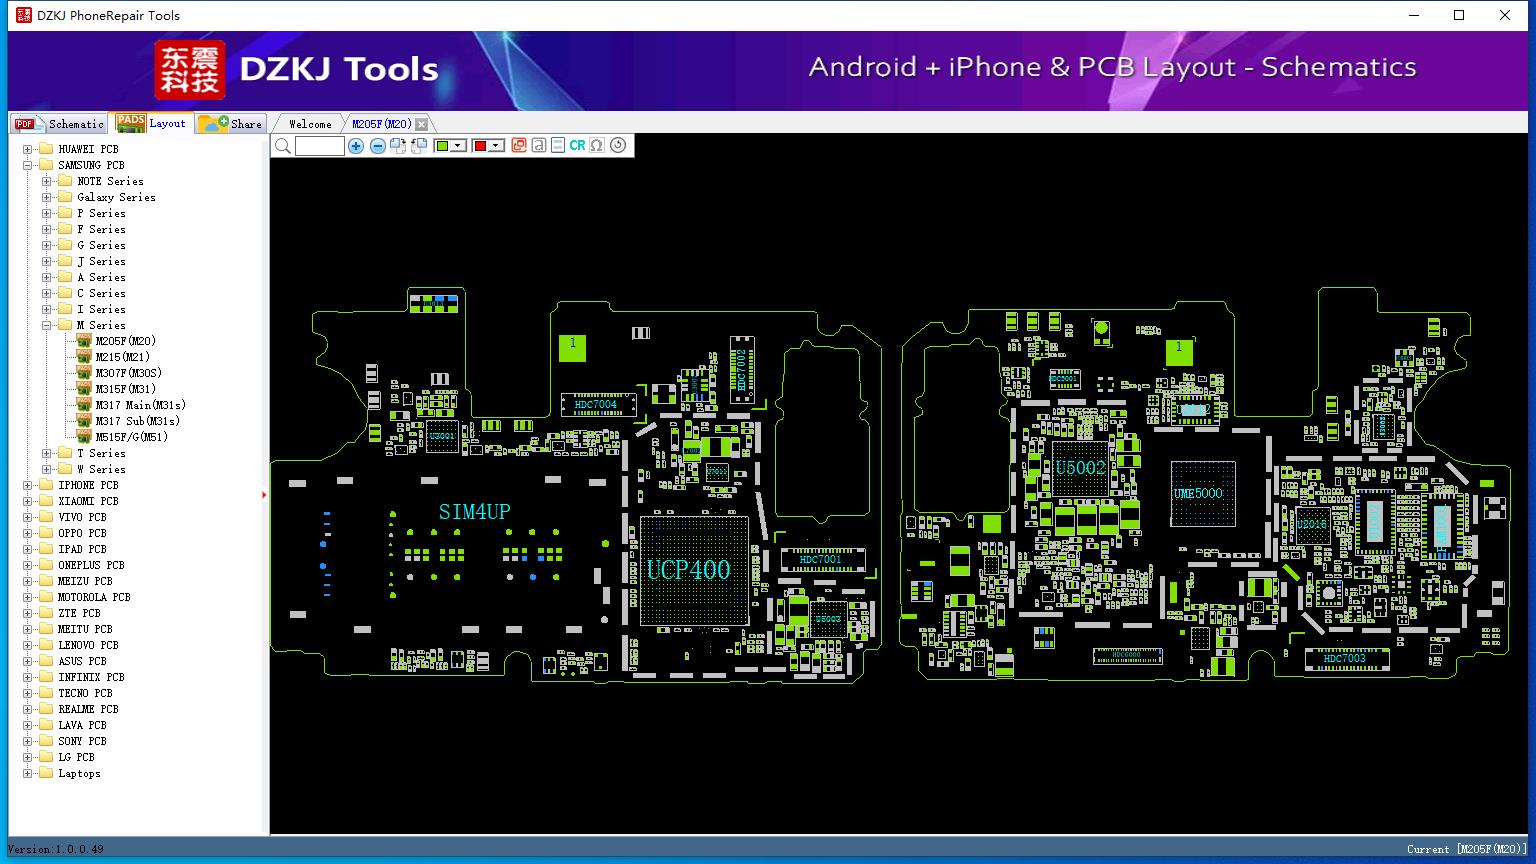
Task: Click the red panel collapse arrow
Action: click(264, 495)
